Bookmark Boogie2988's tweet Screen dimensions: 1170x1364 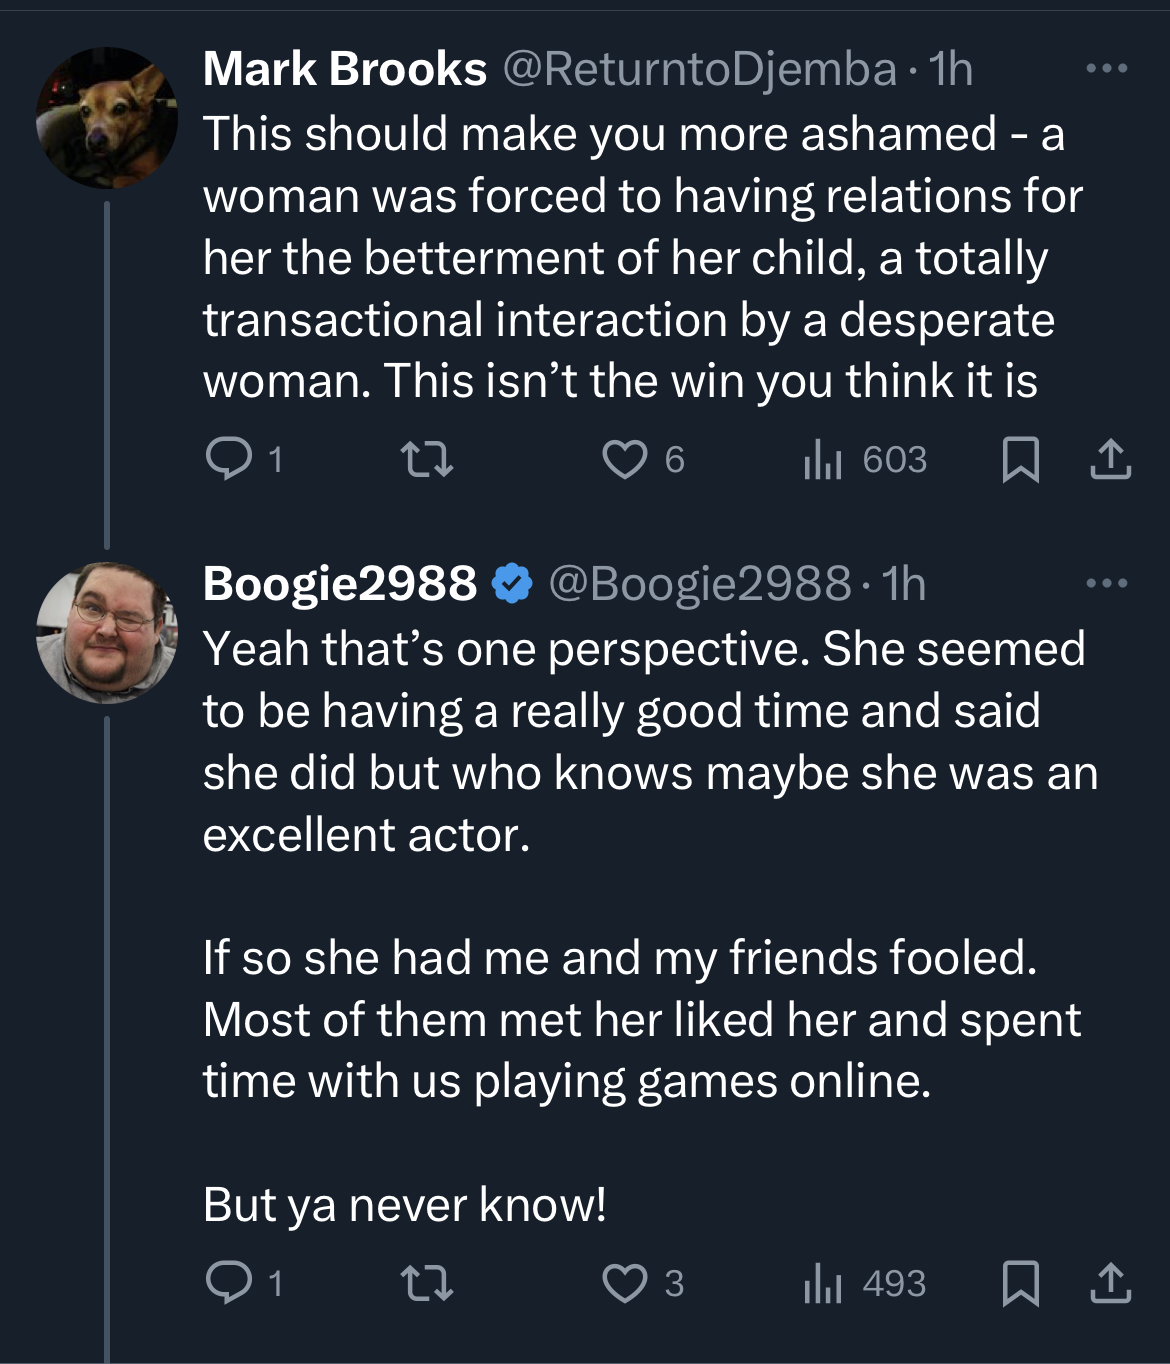[x=1021, y=1282]
